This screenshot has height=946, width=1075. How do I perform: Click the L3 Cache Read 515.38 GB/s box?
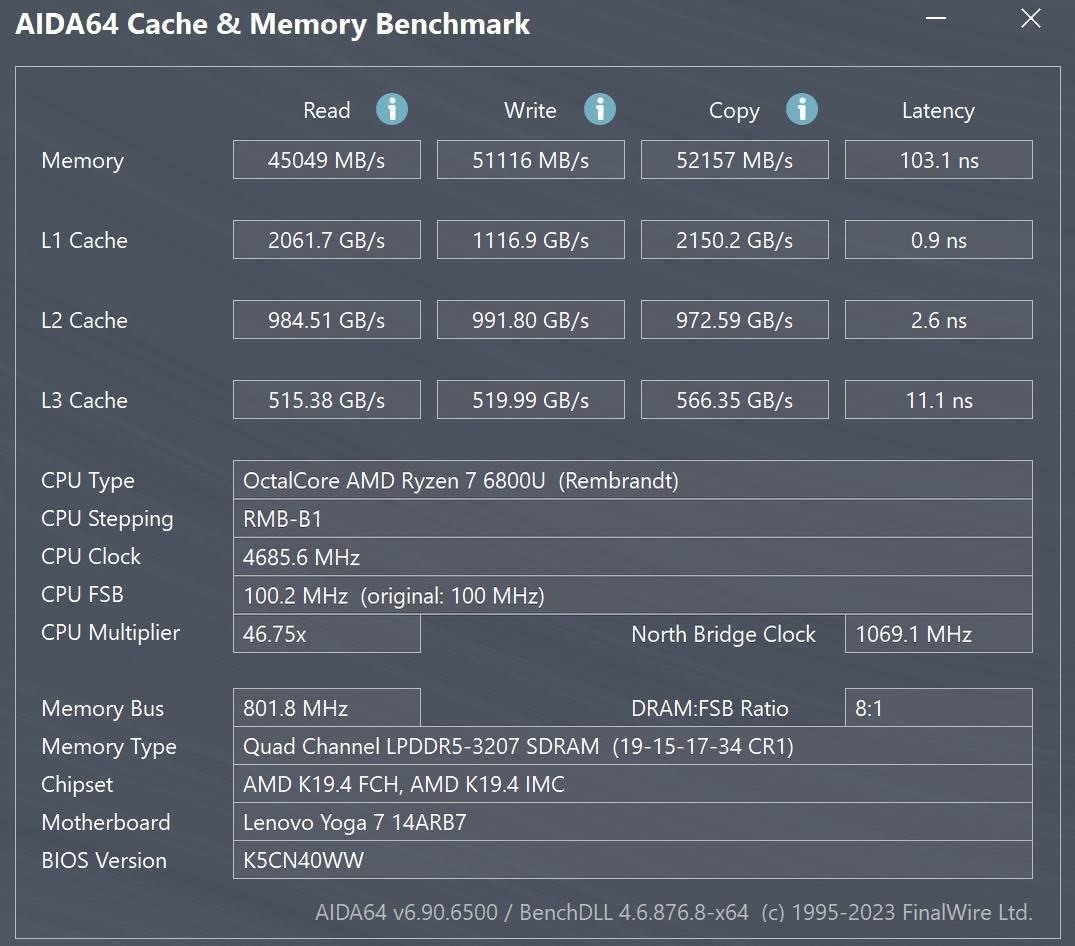(326, 400)
